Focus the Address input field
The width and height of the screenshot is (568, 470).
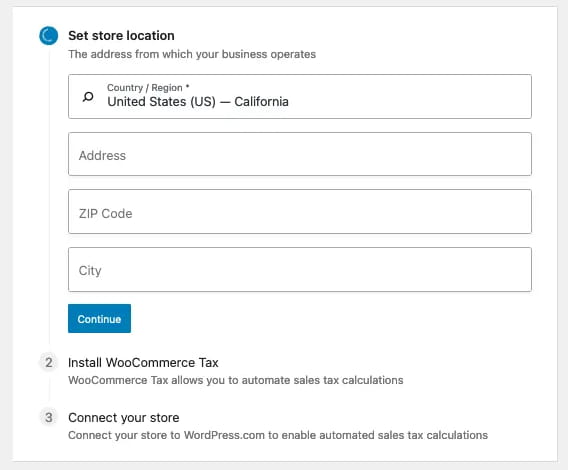pos(300,154)
